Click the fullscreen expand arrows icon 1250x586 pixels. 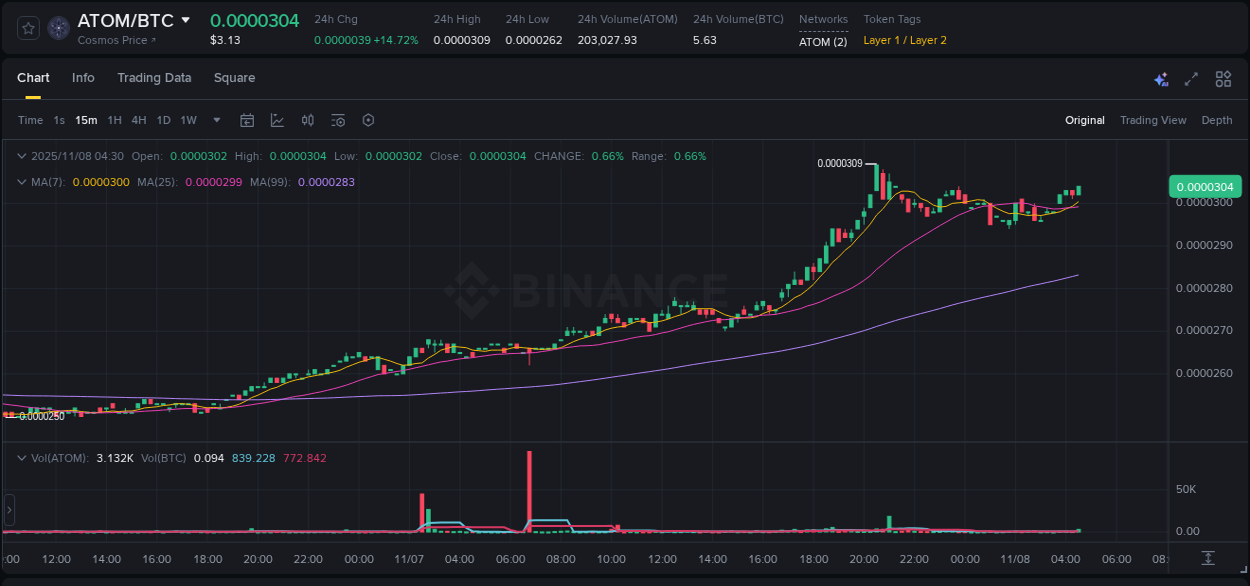(1191, 78)
